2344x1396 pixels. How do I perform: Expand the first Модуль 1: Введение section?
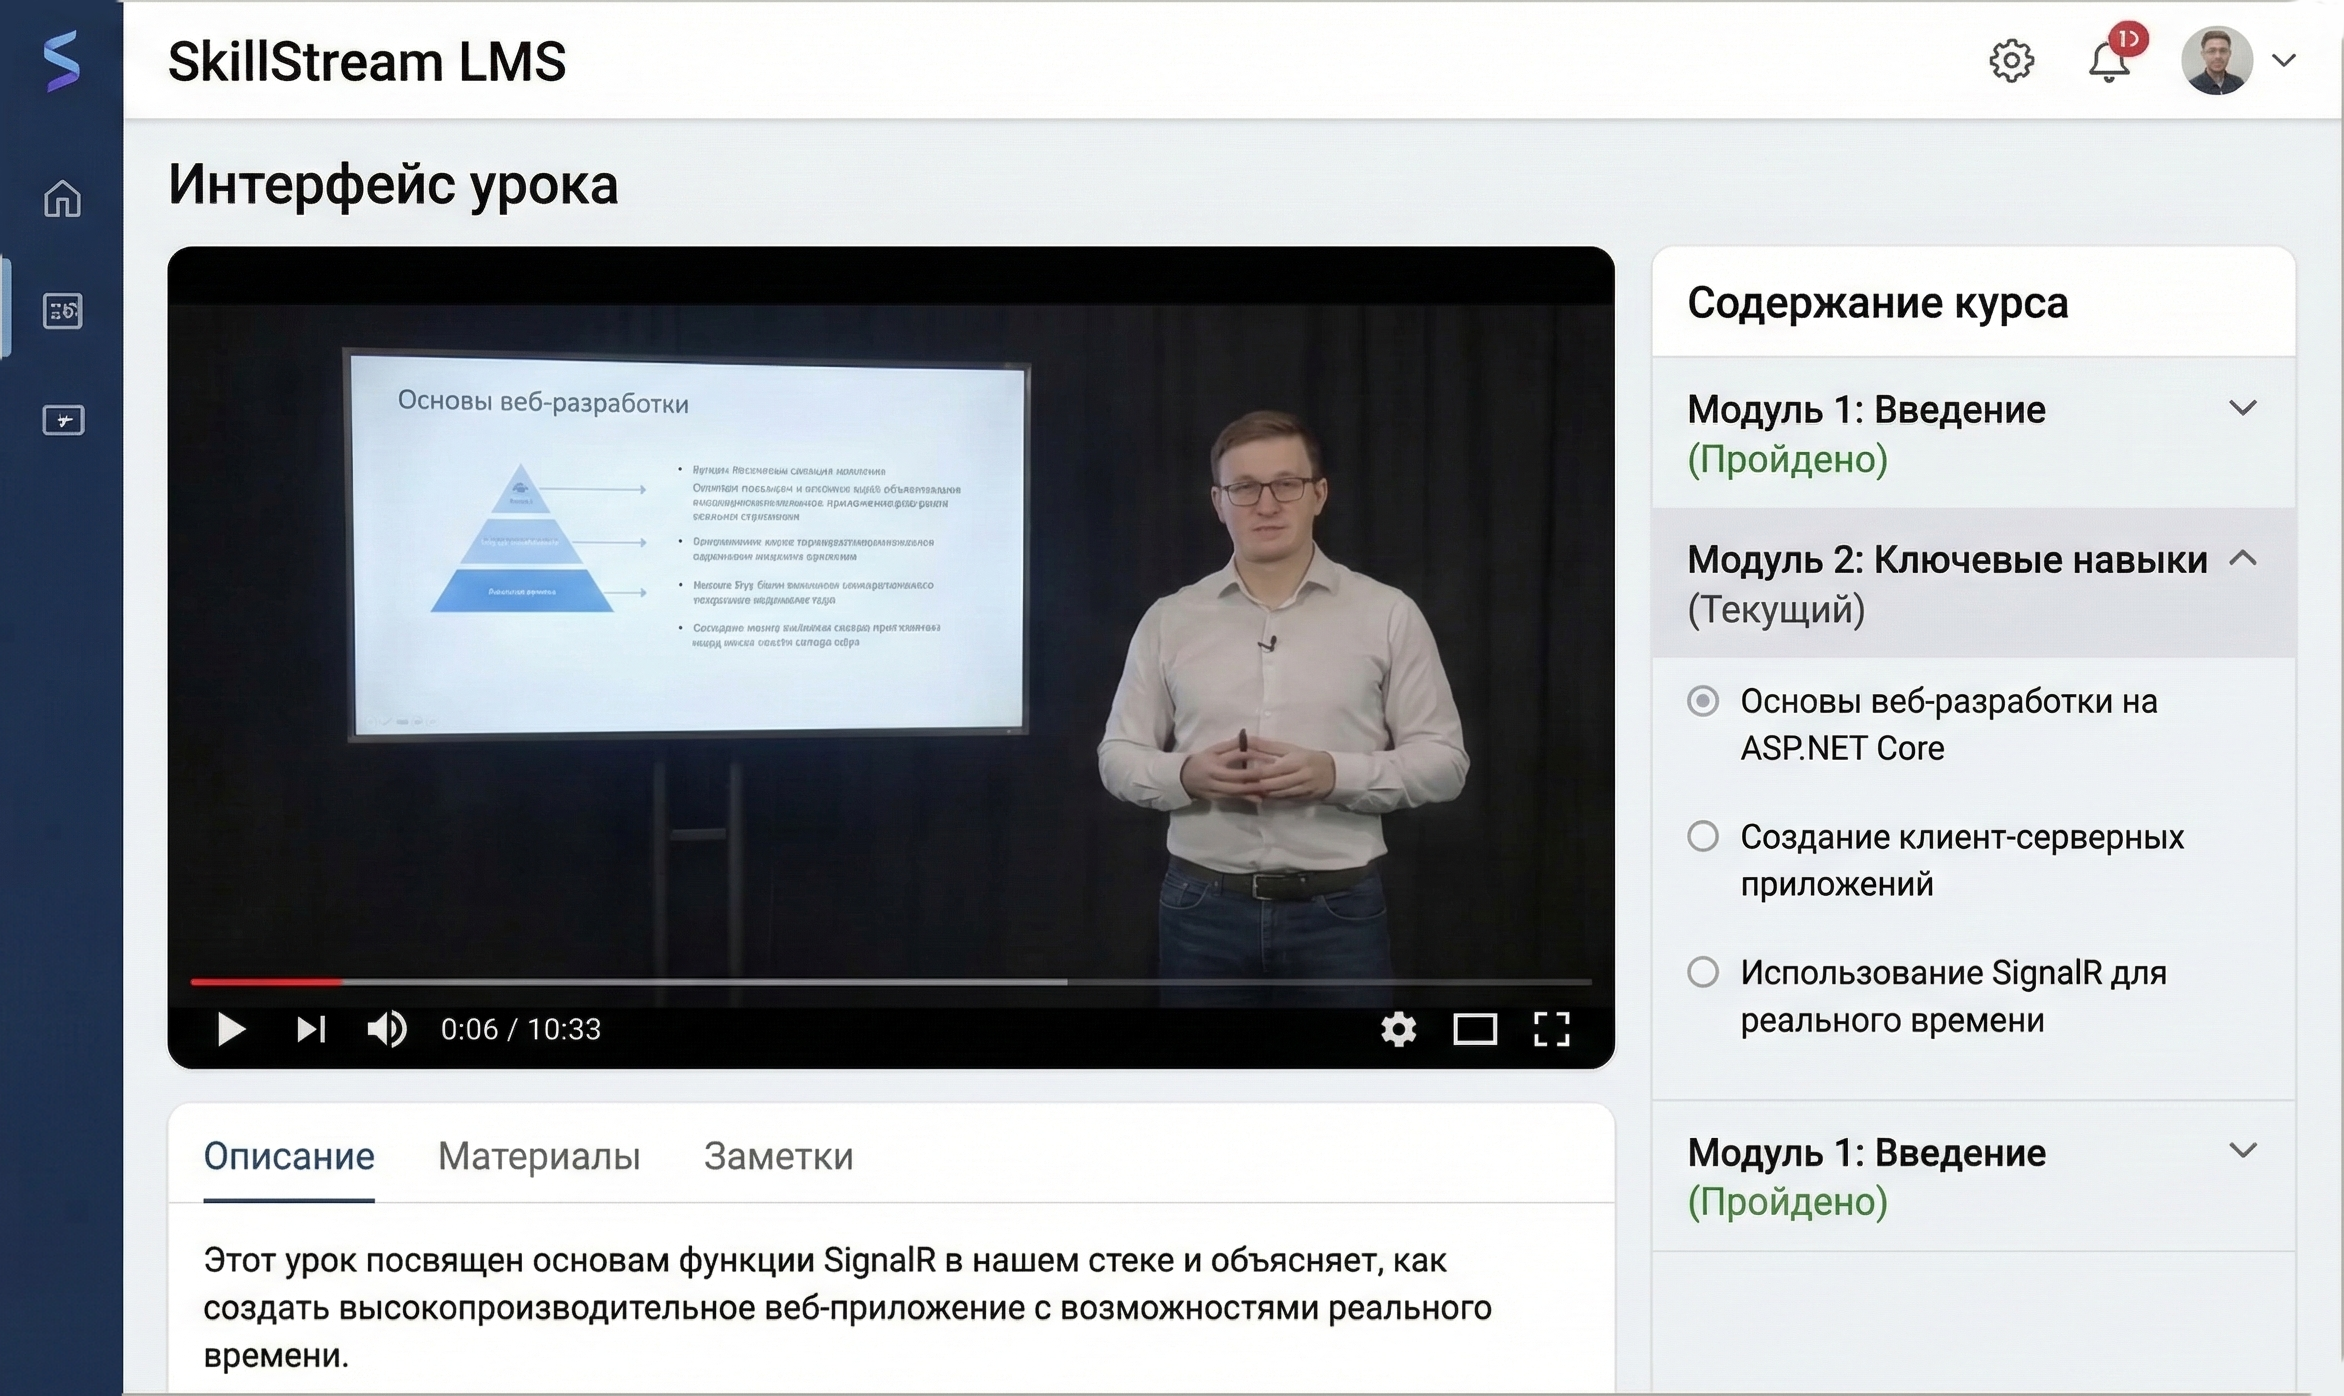point(2243,409)
